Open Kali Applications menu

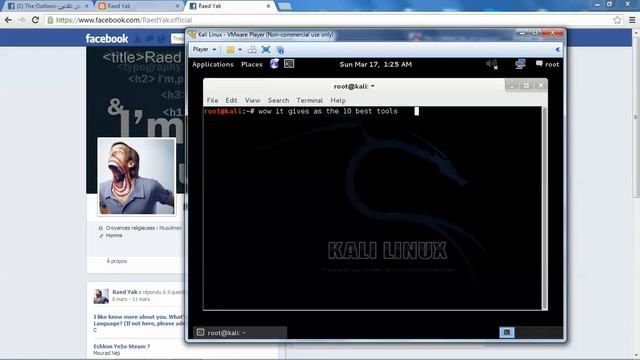pos(213,64)
